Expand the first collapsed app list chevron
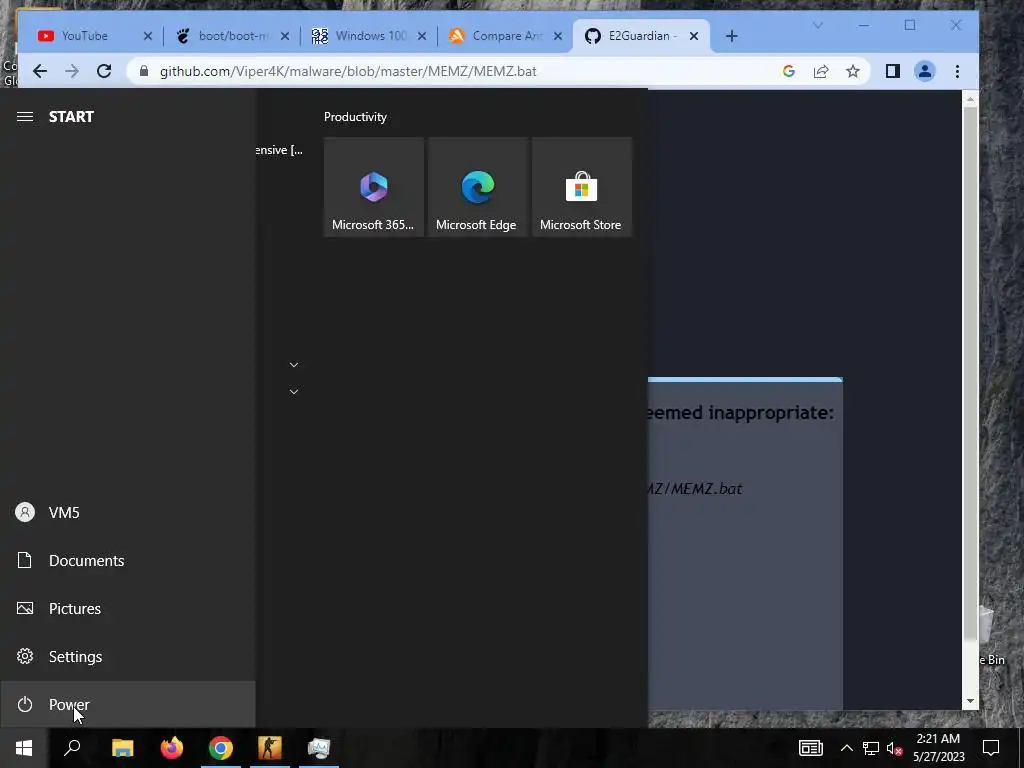 (294, 365)
